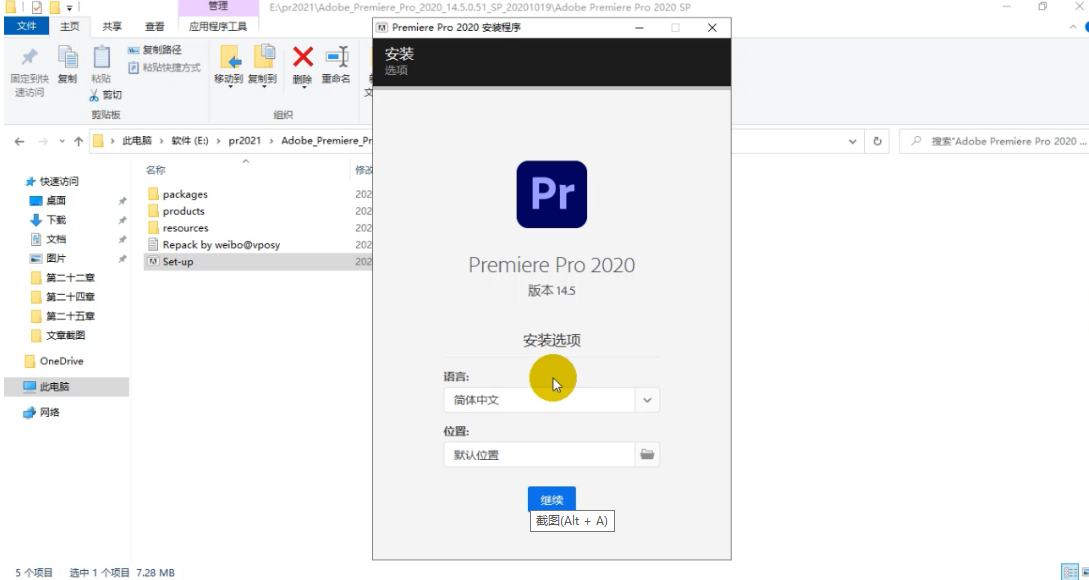
Task: Click the up one level arrow
Action: coord(78,141)
